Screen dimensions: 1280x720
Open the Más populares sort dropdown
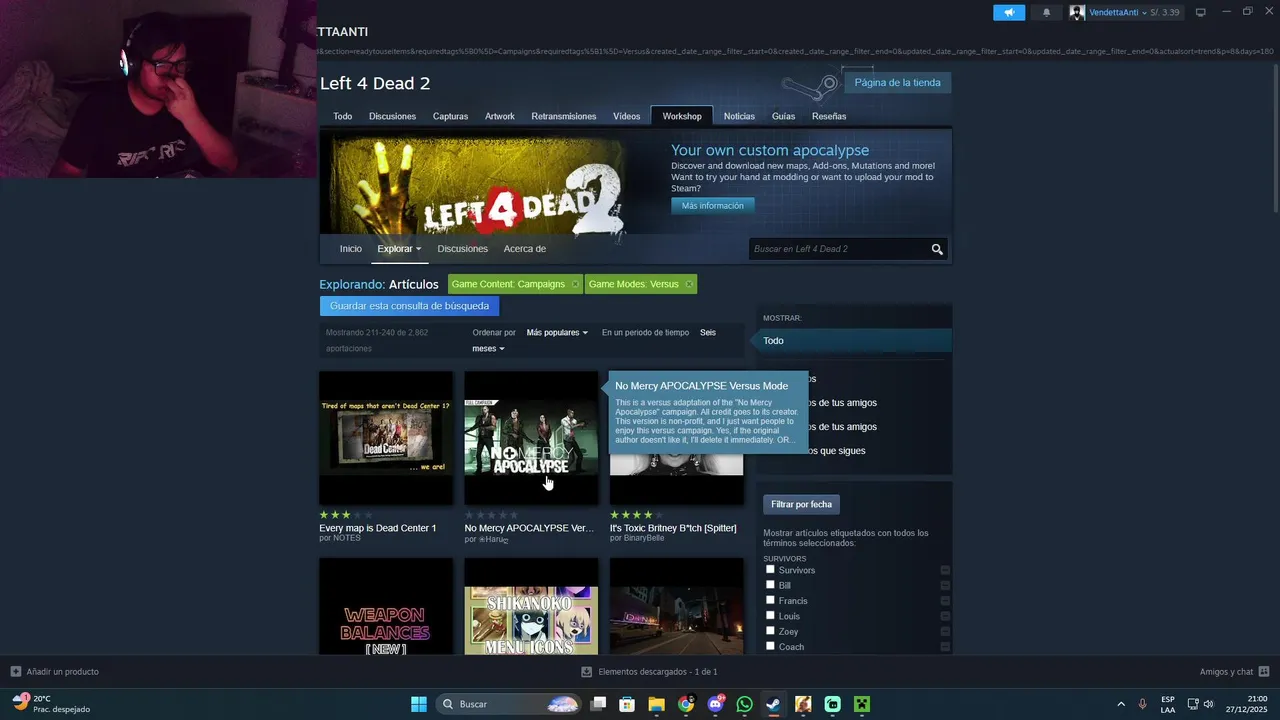point(557,332)
